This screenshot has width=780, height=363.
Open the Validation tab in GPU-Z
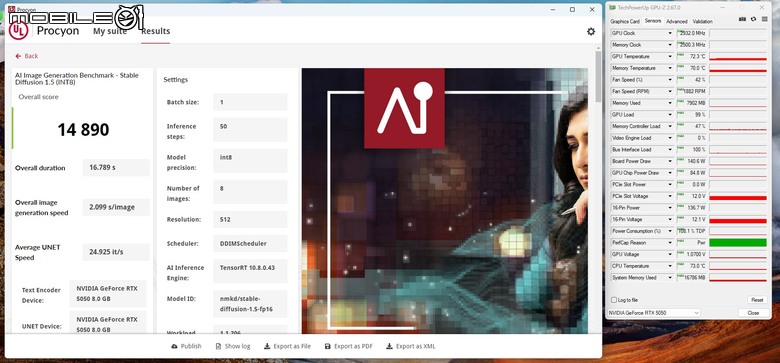tap(702, 21)
